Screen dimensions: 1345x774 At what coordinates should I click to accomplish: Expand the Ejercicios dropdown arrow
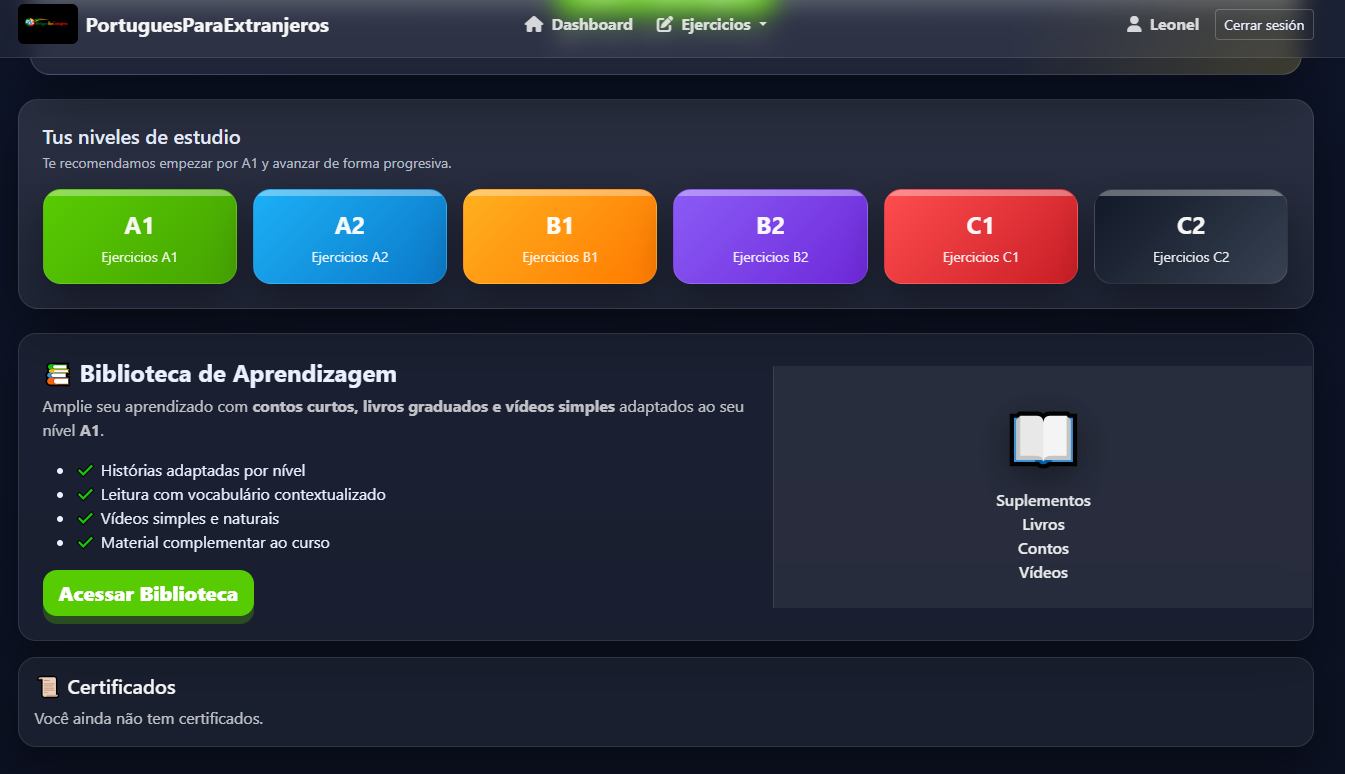[763, 25]
